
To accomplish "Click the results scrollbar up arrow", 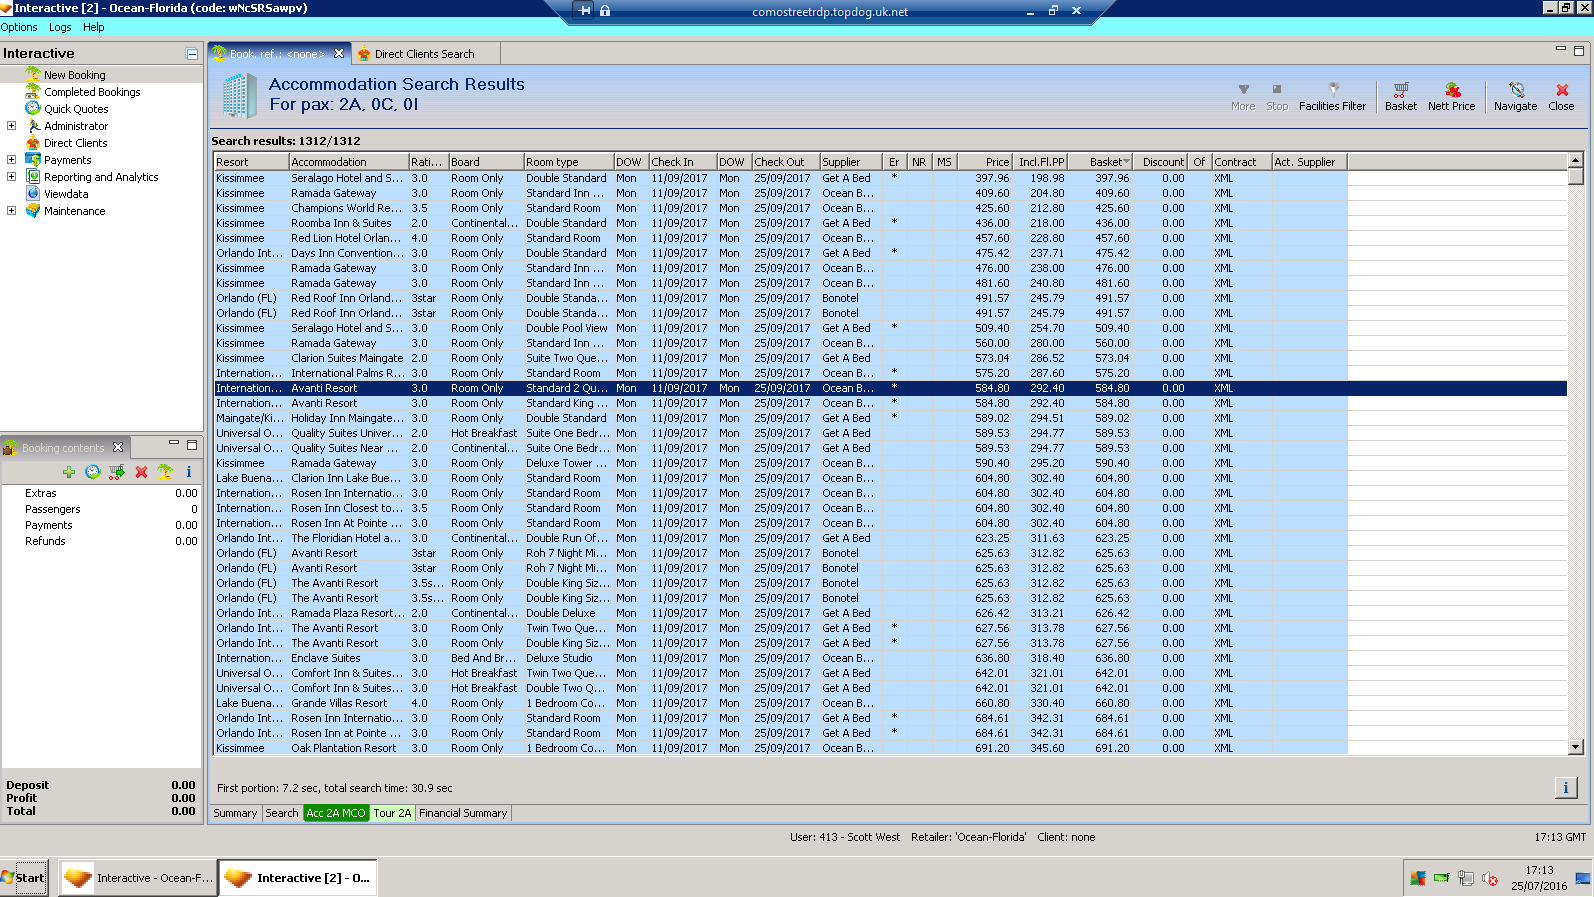I will (x=1576, y=161).
